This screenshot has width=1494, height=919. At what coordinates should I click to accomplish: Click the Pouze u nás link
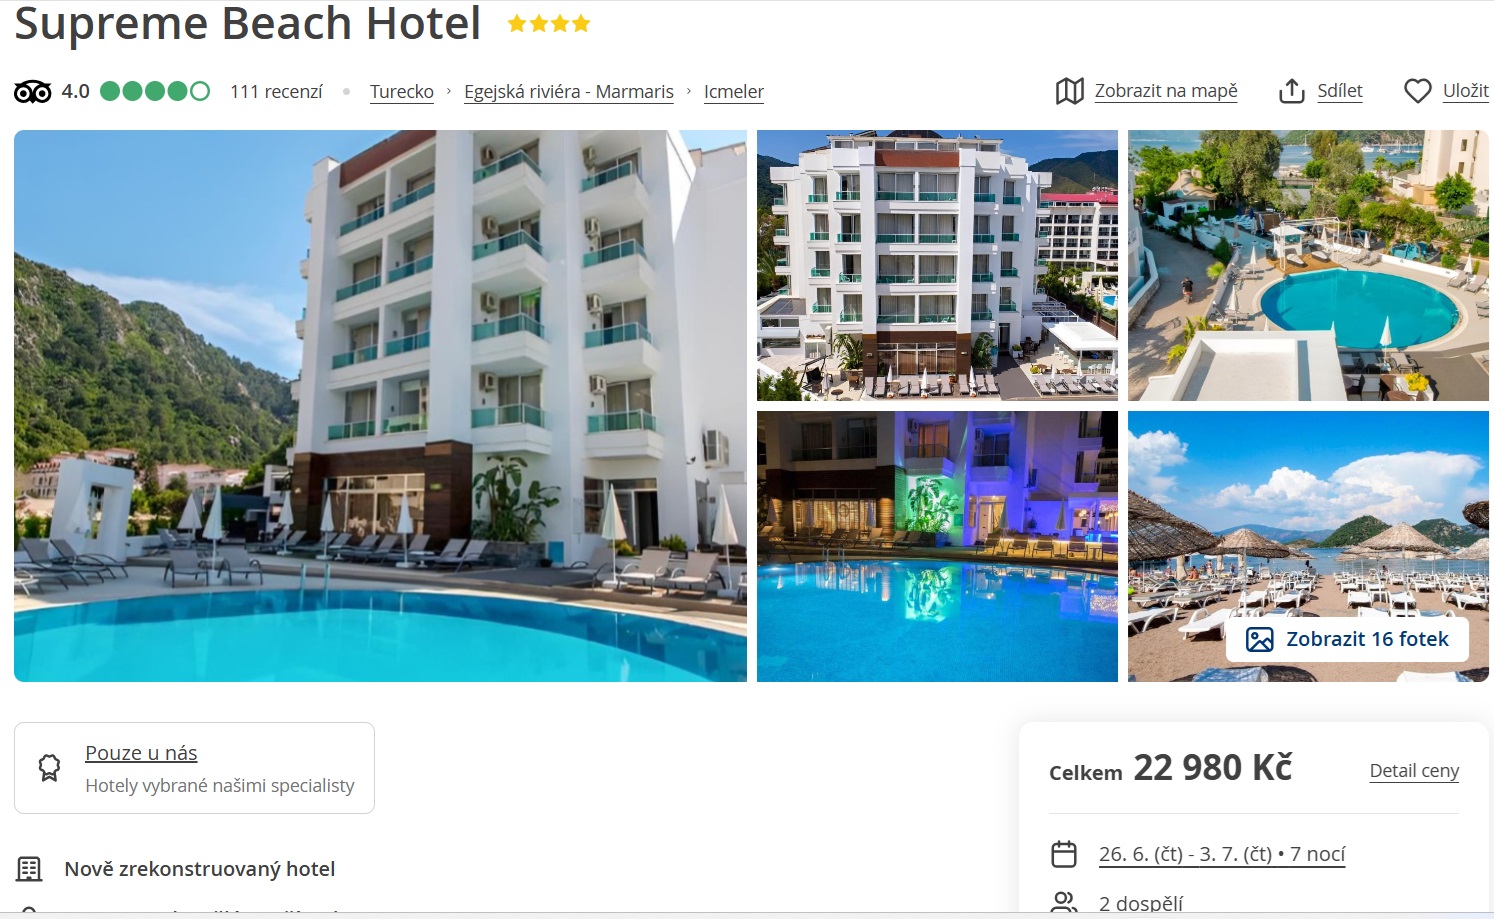tap(141, 753)
